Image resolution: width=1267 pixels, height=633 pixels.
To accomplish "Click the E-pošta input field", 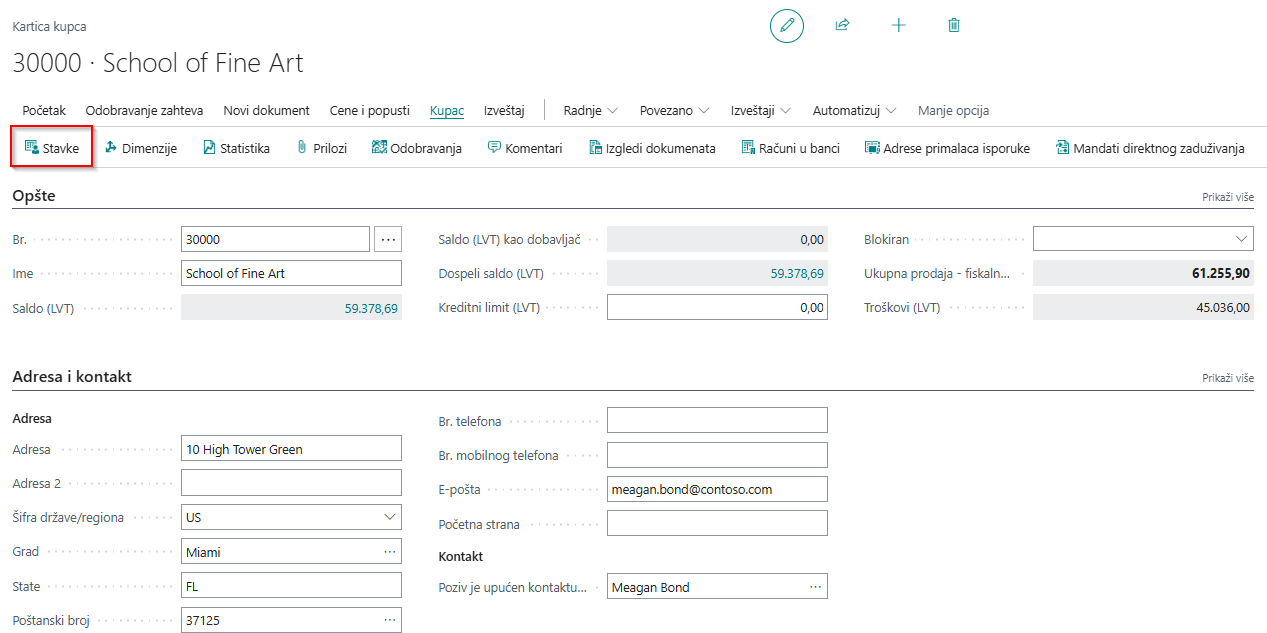I will [x=717, y=489].
